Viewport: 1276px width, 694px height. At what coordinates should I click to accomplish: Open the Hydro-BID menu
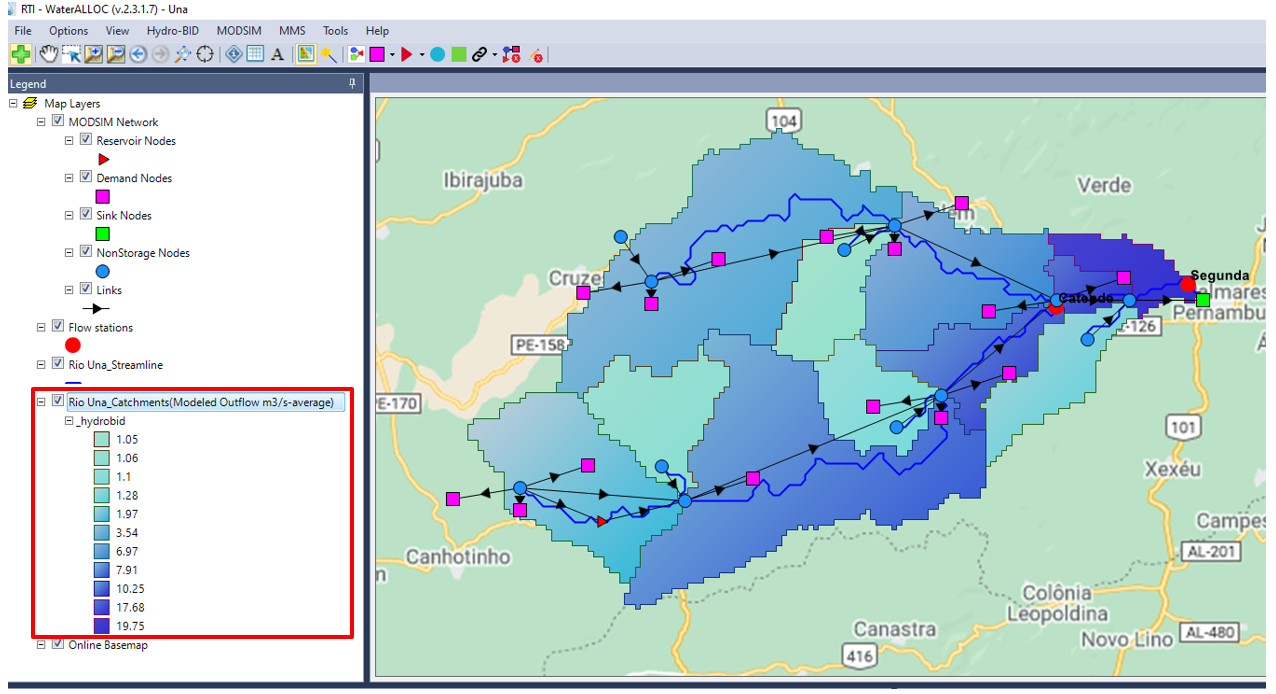(x=173, y=31)
